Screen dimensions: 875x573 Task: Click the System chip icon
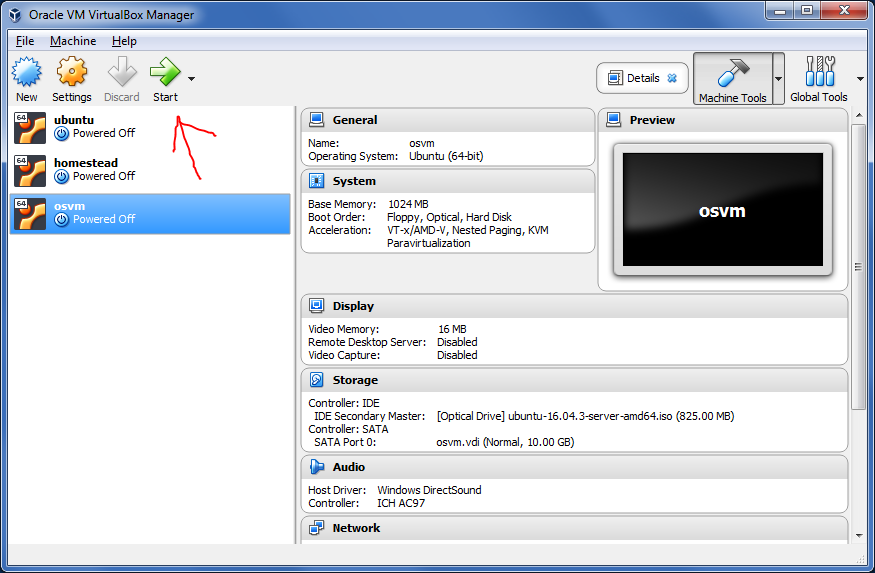316,181
